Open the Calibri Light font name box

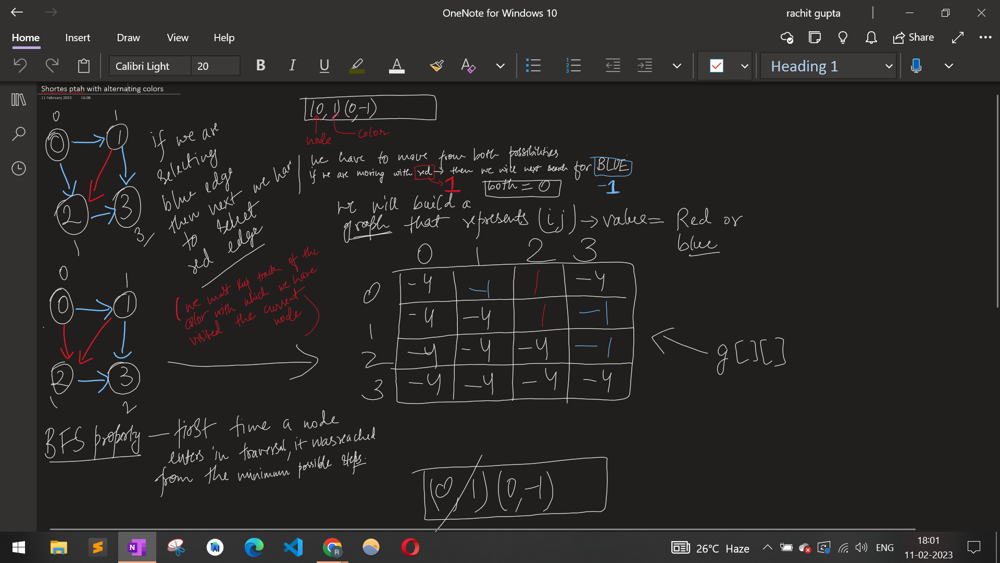click(x=149, y=66)
